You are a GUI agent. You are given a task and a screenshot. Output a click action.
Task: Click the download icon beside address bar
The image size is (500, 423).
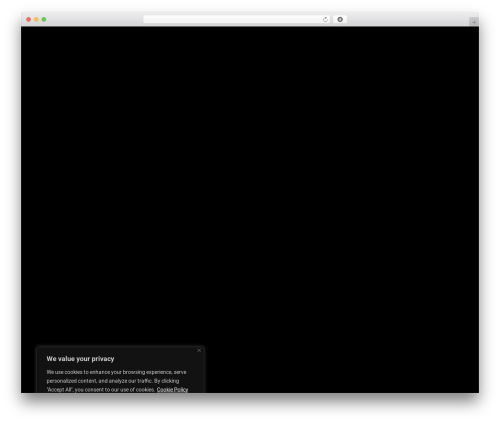[x=340, y=19]
